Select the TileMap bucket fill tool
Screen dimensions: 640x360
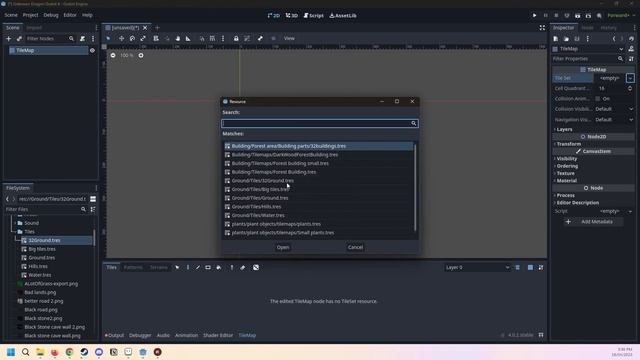219,267
